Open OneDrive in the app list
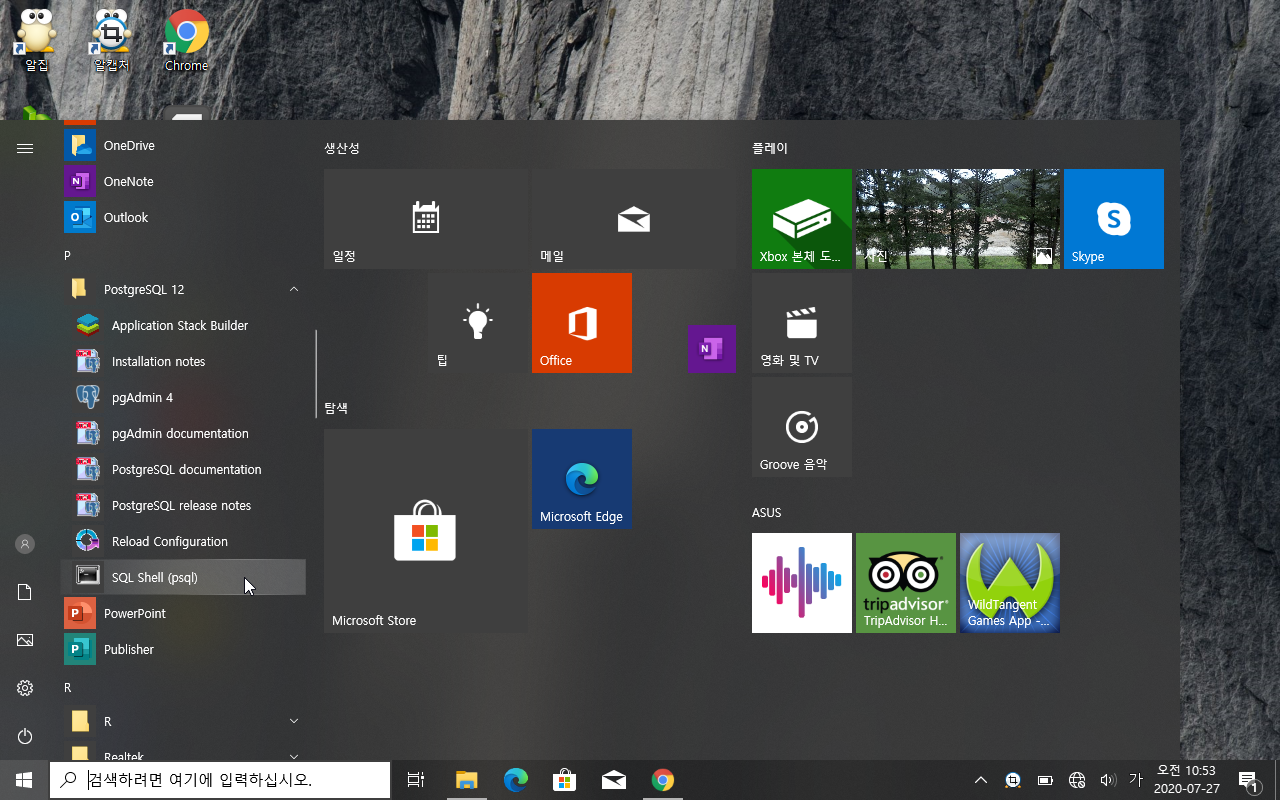This screenshot has height=800, width=1280. 183,145
